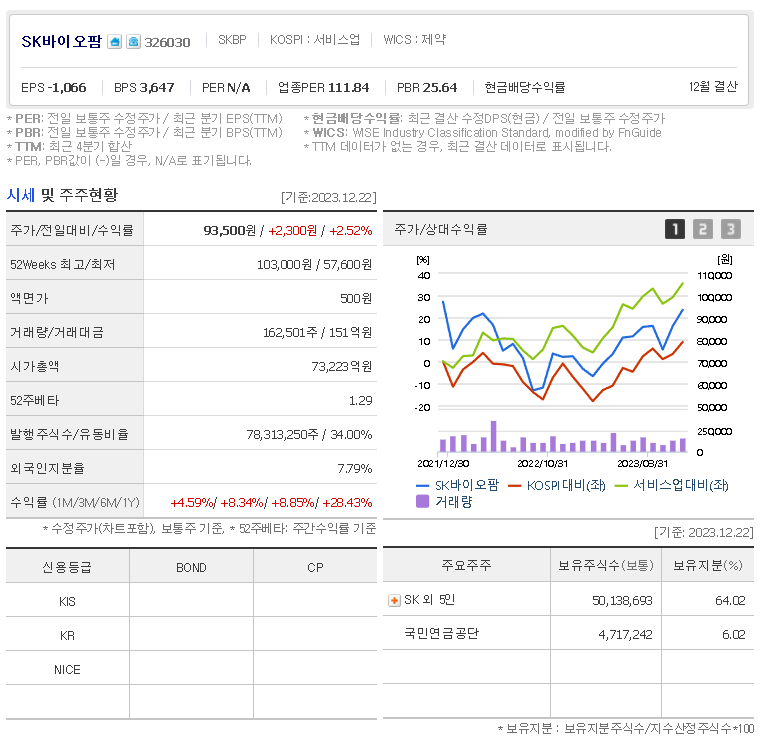770x752 pixels.
Task: Select the 시가총액 73,223억원 value
Action: (x=342, y=366)
